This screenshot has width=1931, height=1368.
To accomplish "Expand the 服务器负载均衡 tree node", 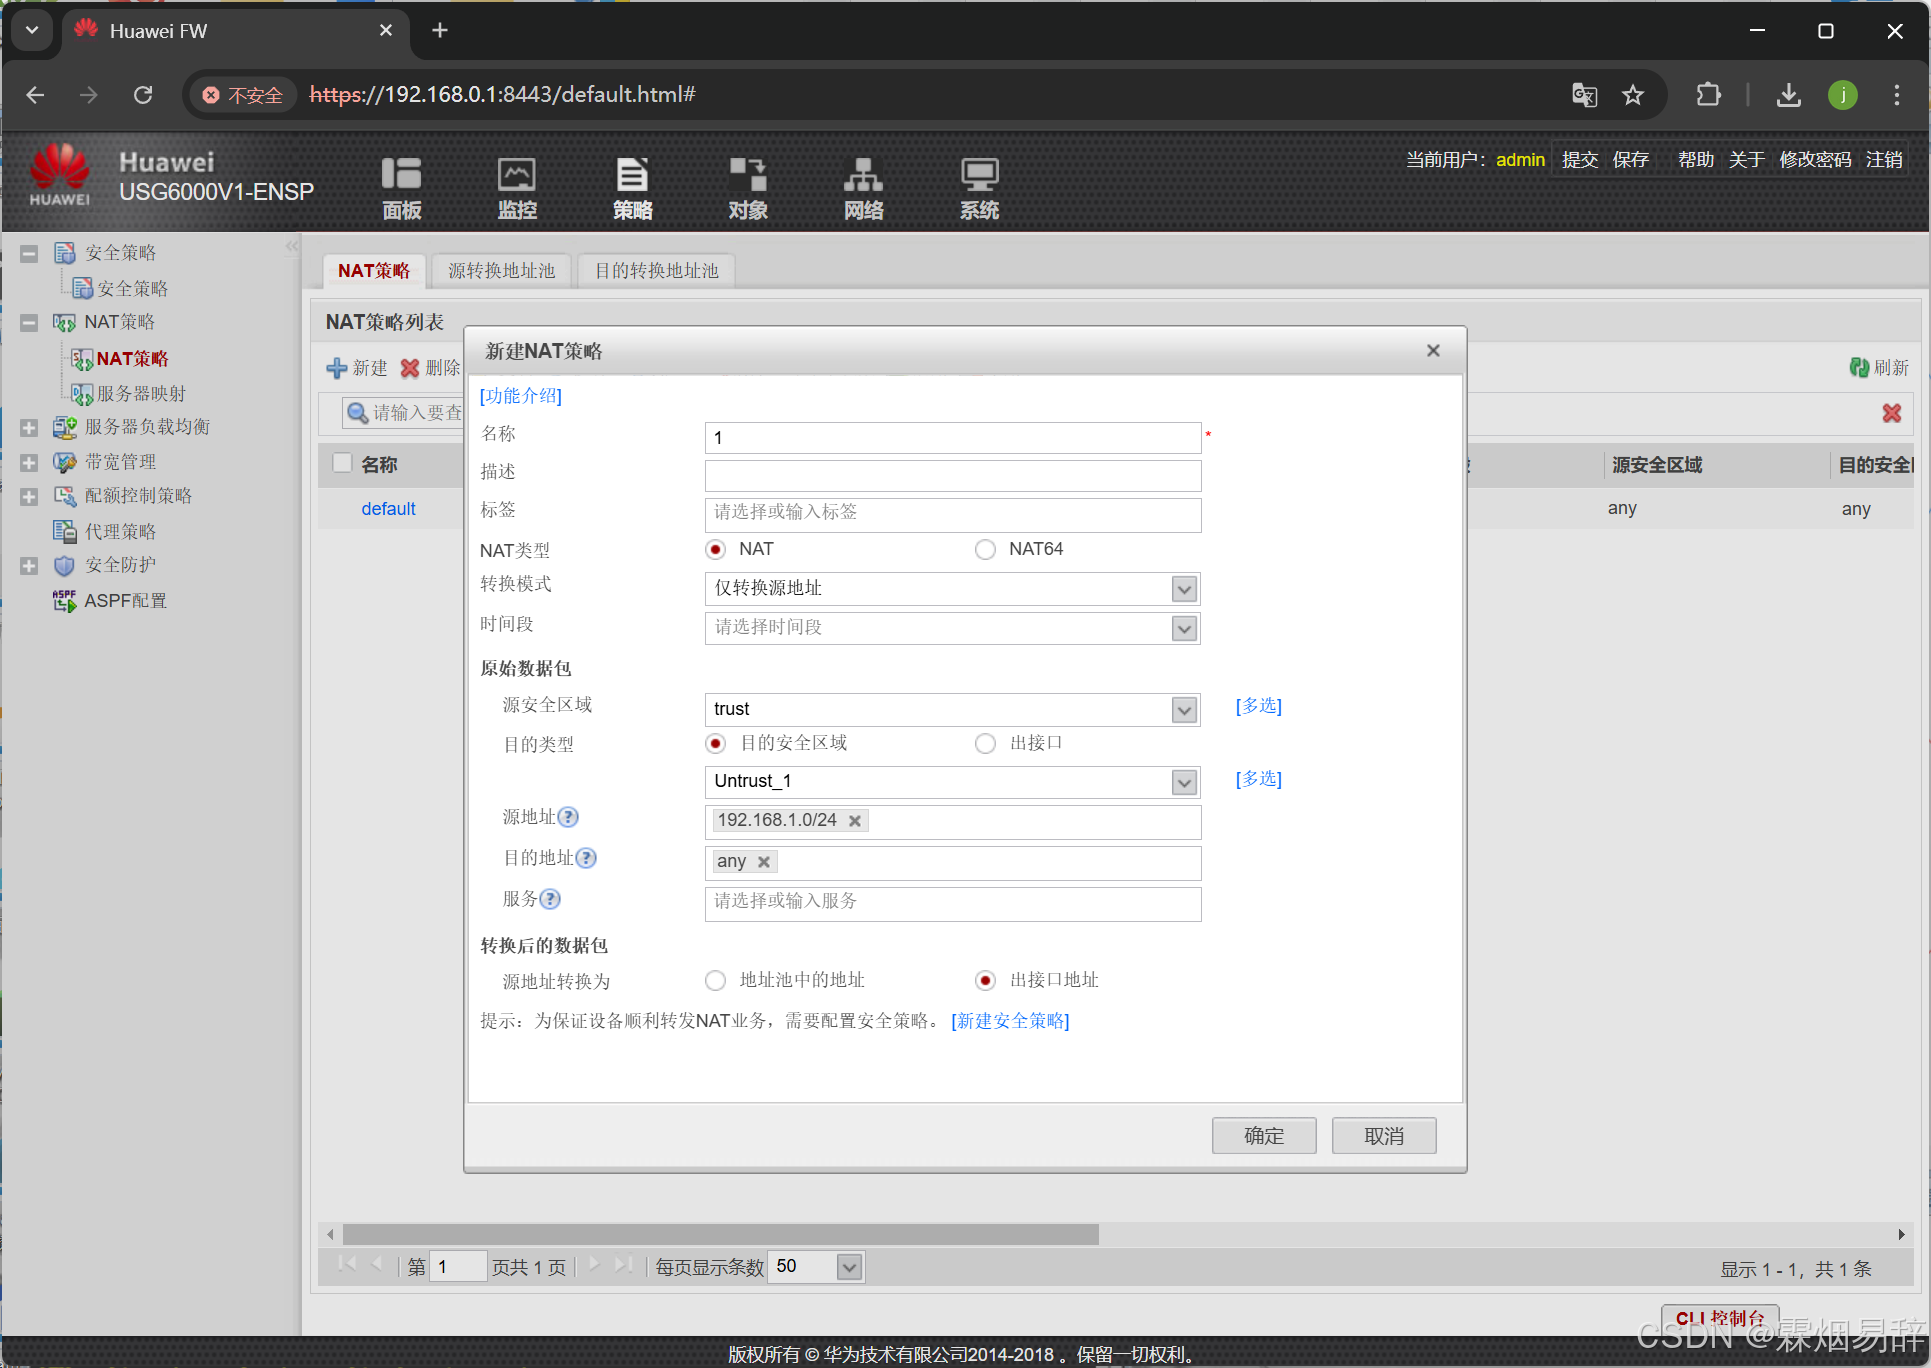I will (29, 428).
